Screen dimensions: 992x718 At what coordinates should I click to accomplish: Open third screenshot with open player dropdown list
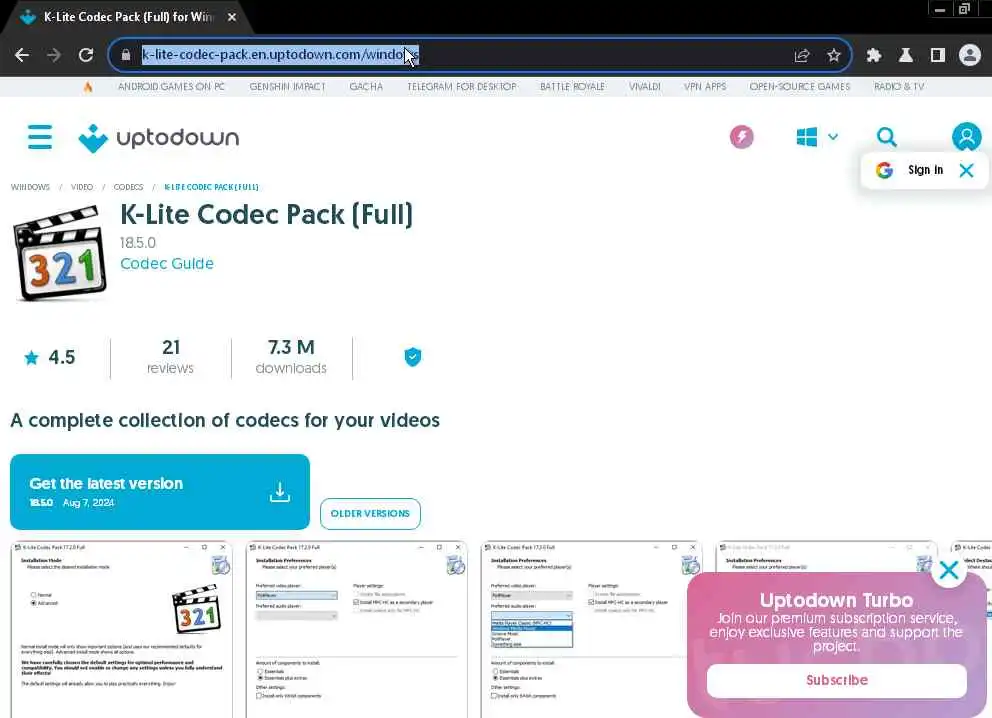pyautogui.click(x=592, y=629)
